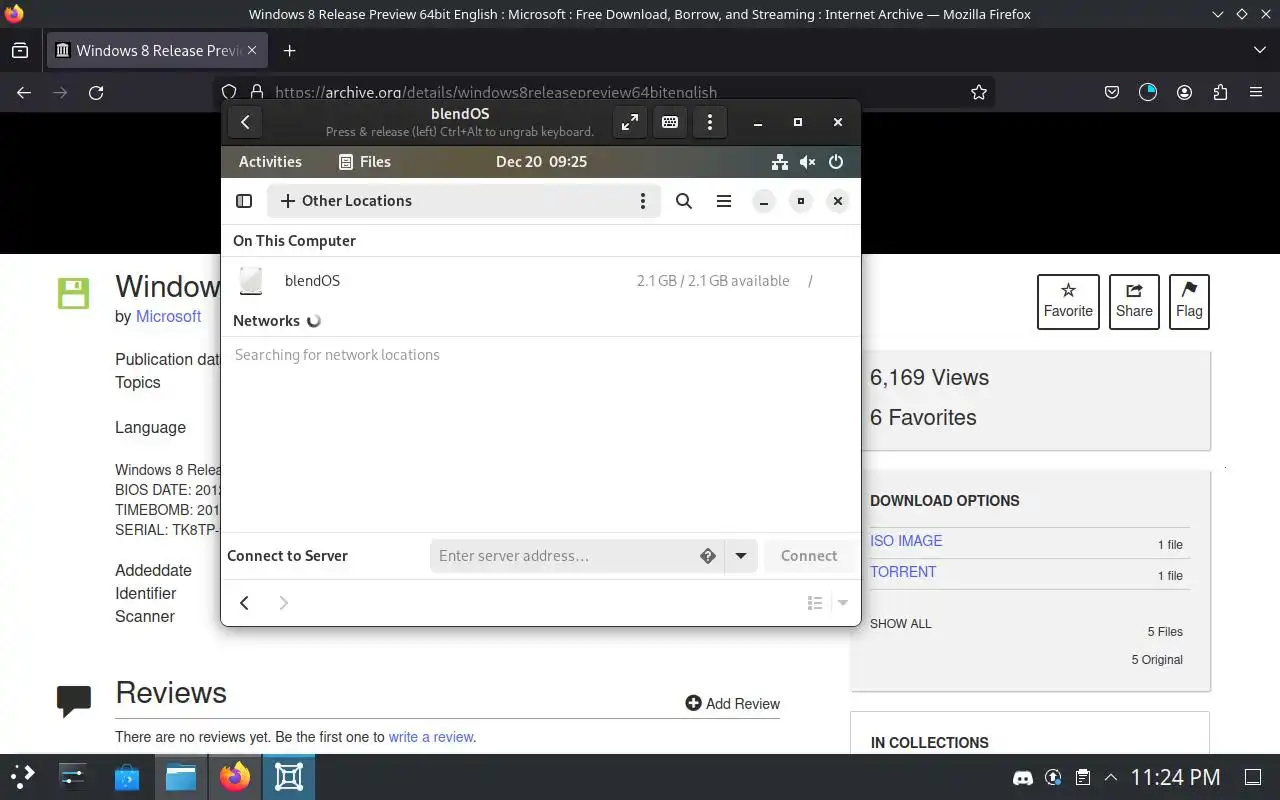Open the KDE application launcher
The image size is (1280, 800).
(22, 777)
